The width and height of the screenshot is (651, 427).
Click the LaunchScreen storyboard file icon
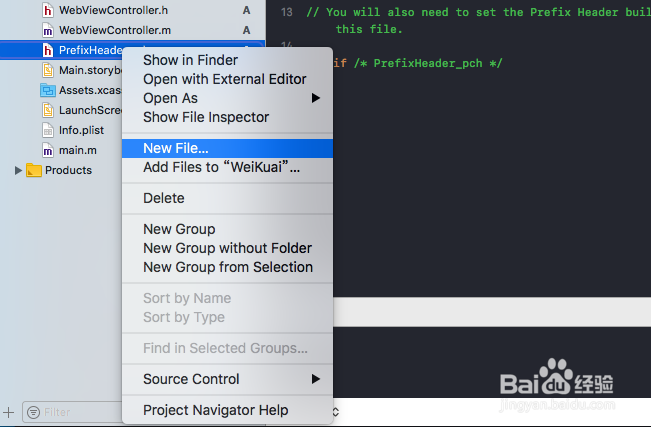[48, 110]
